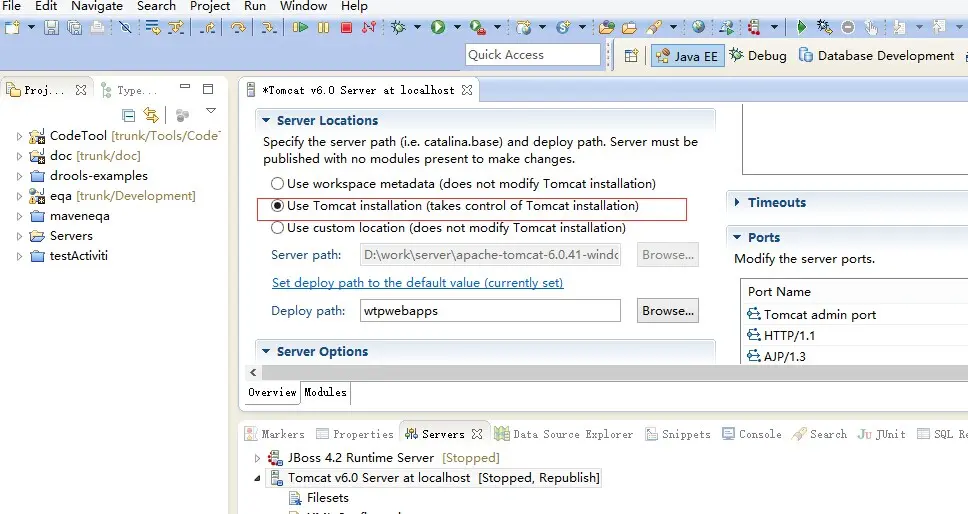This screenshot has width=968, height=514.
Task: Open the Navigate menu
Action: 97,6
